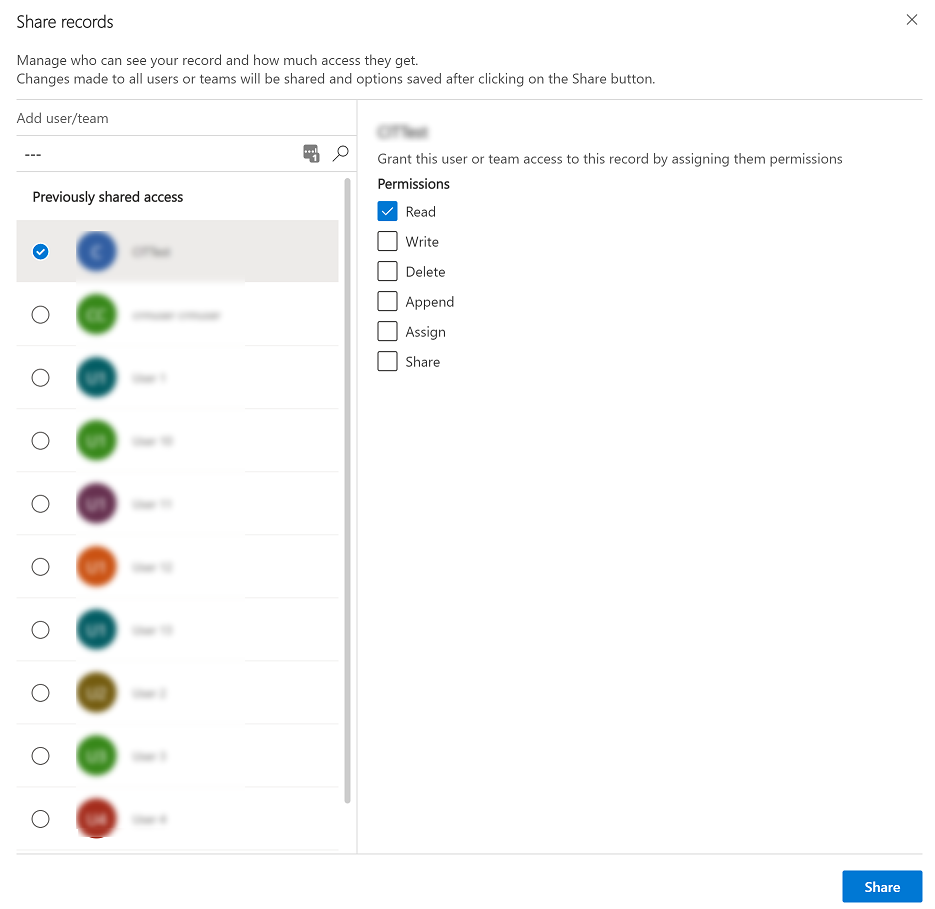Tick the Append permission checkbox
Screen dimensions: 935x909
[x=387, y=301]
